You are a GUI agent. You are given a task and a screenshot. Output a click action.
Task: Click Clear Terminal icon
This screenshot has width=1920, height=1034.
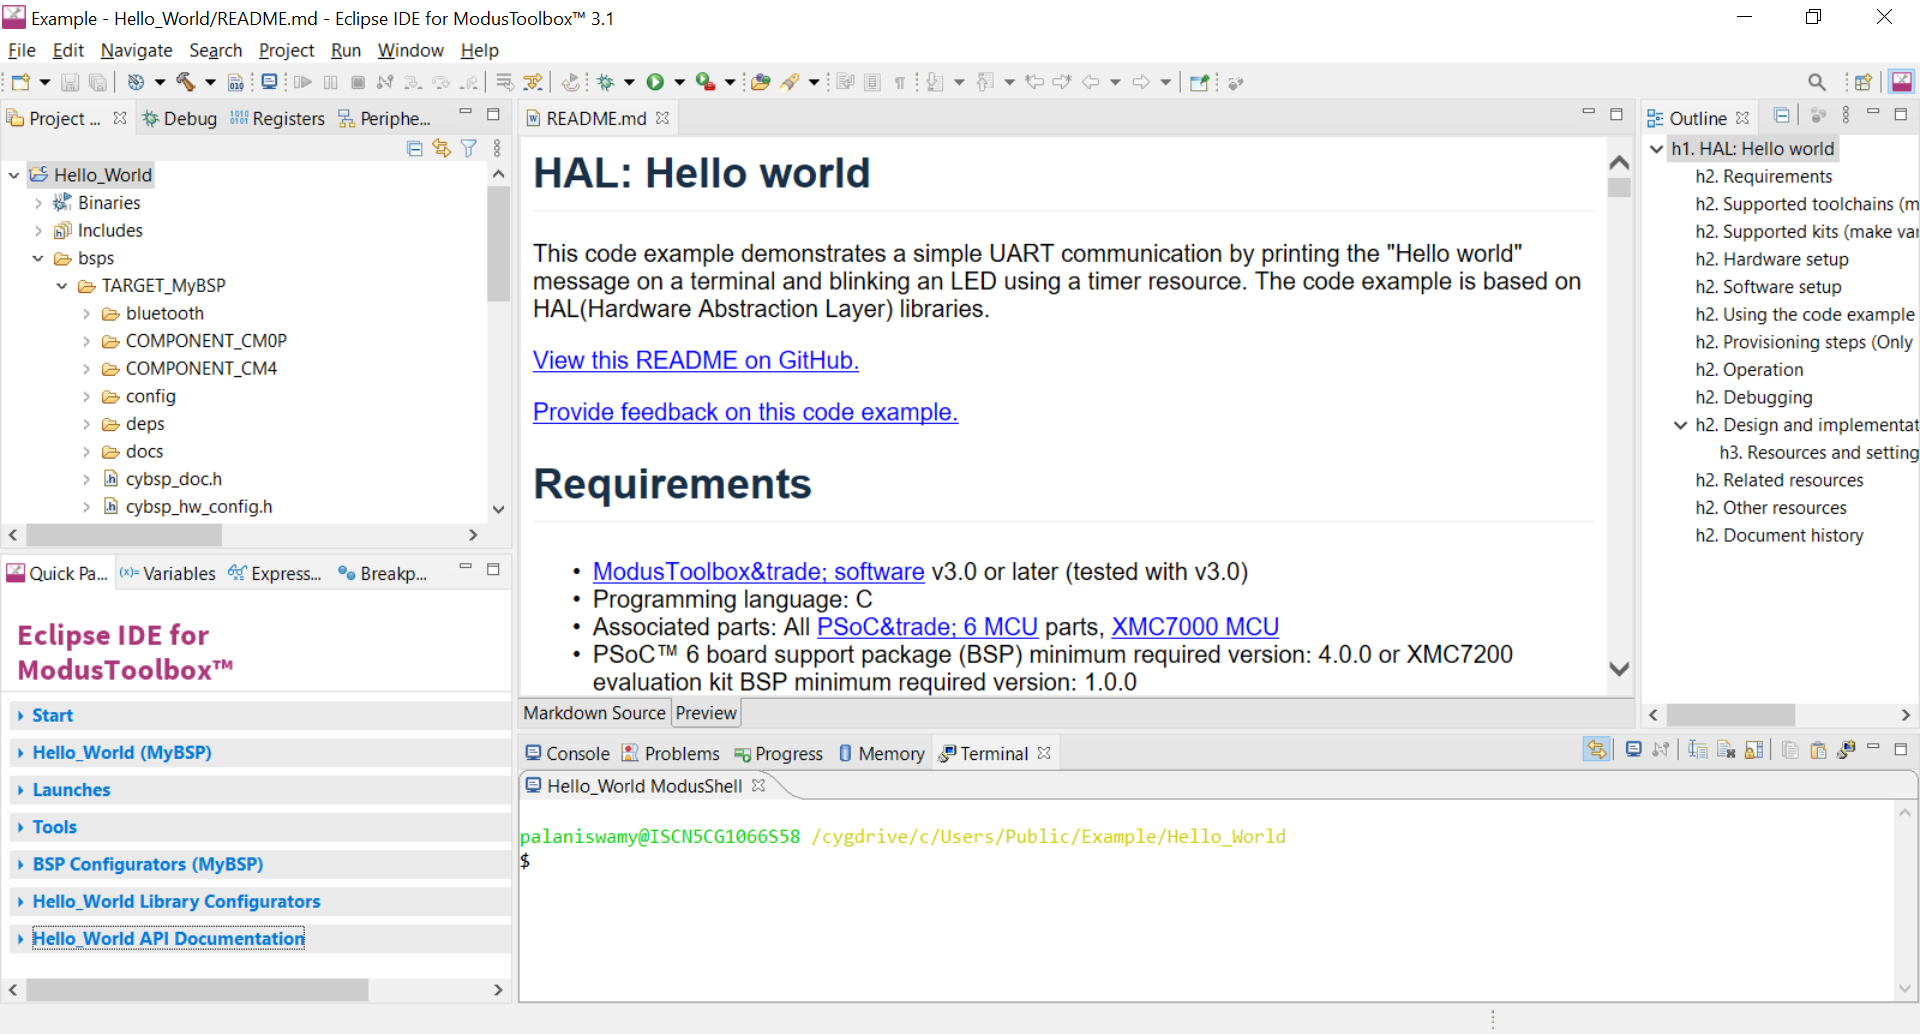coord(1725,749)
